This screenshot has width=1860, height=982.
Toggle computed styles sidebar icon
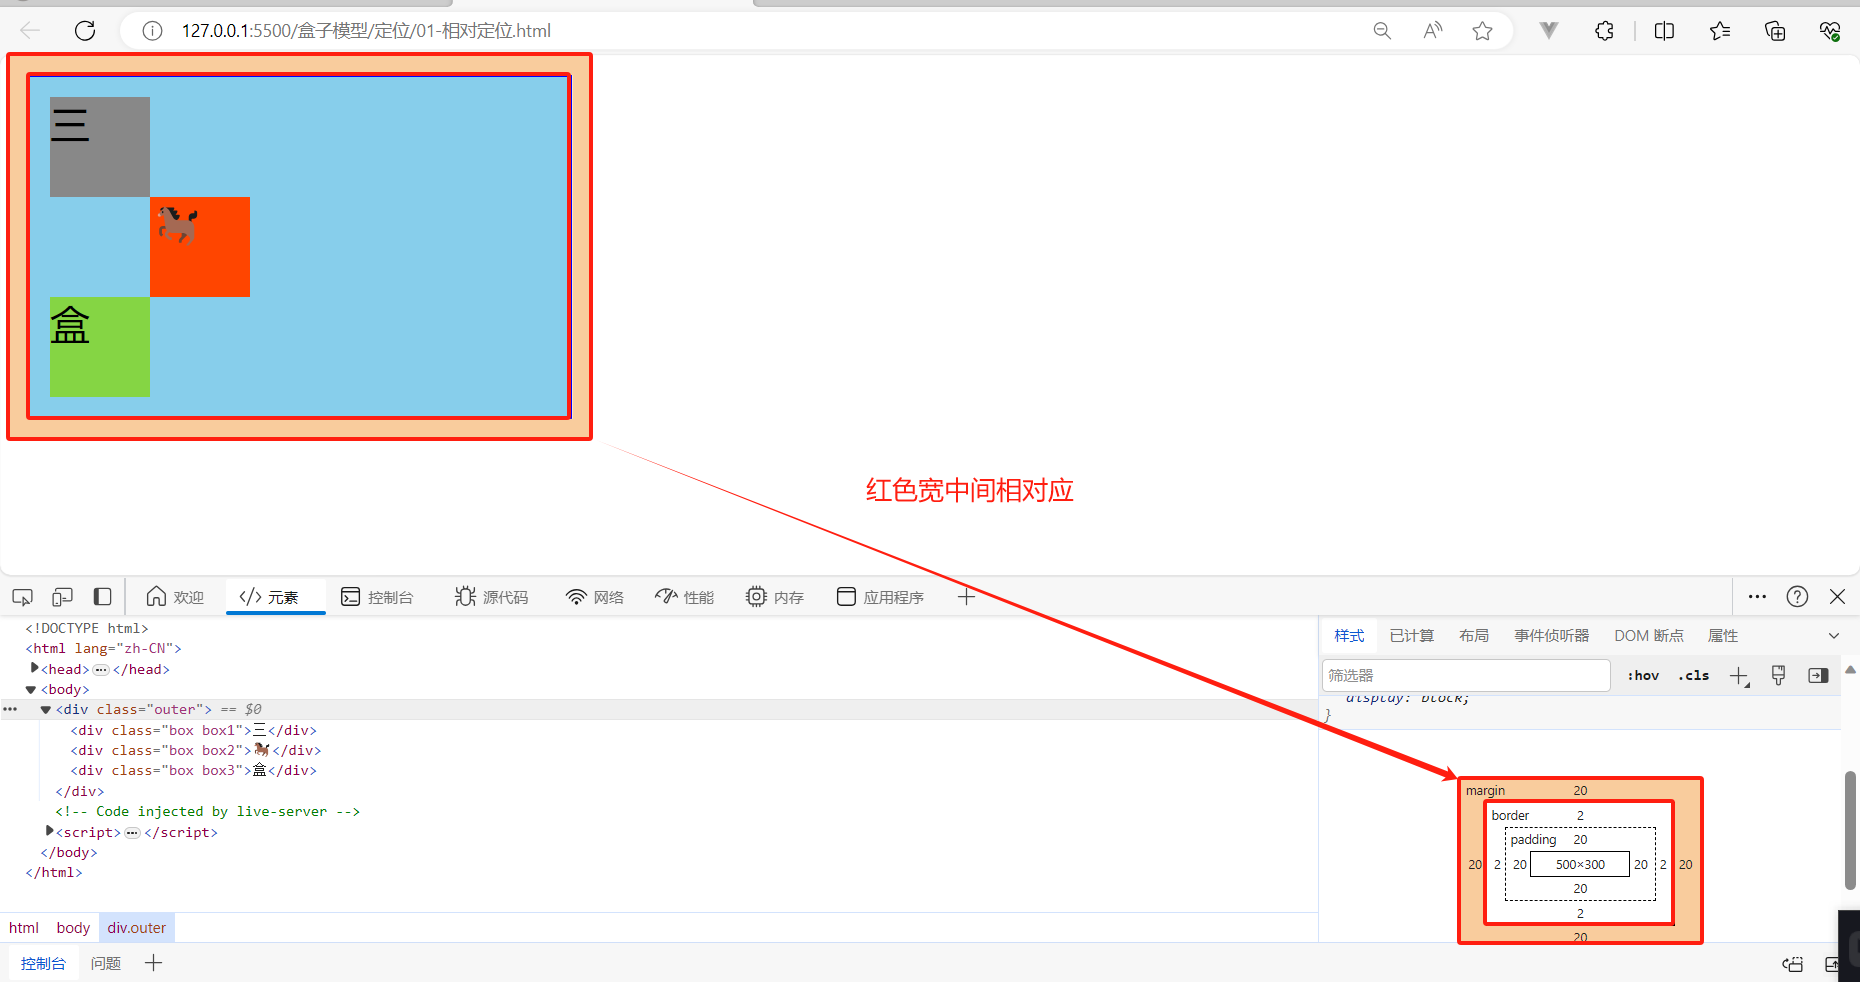(x=1818, y=676)
